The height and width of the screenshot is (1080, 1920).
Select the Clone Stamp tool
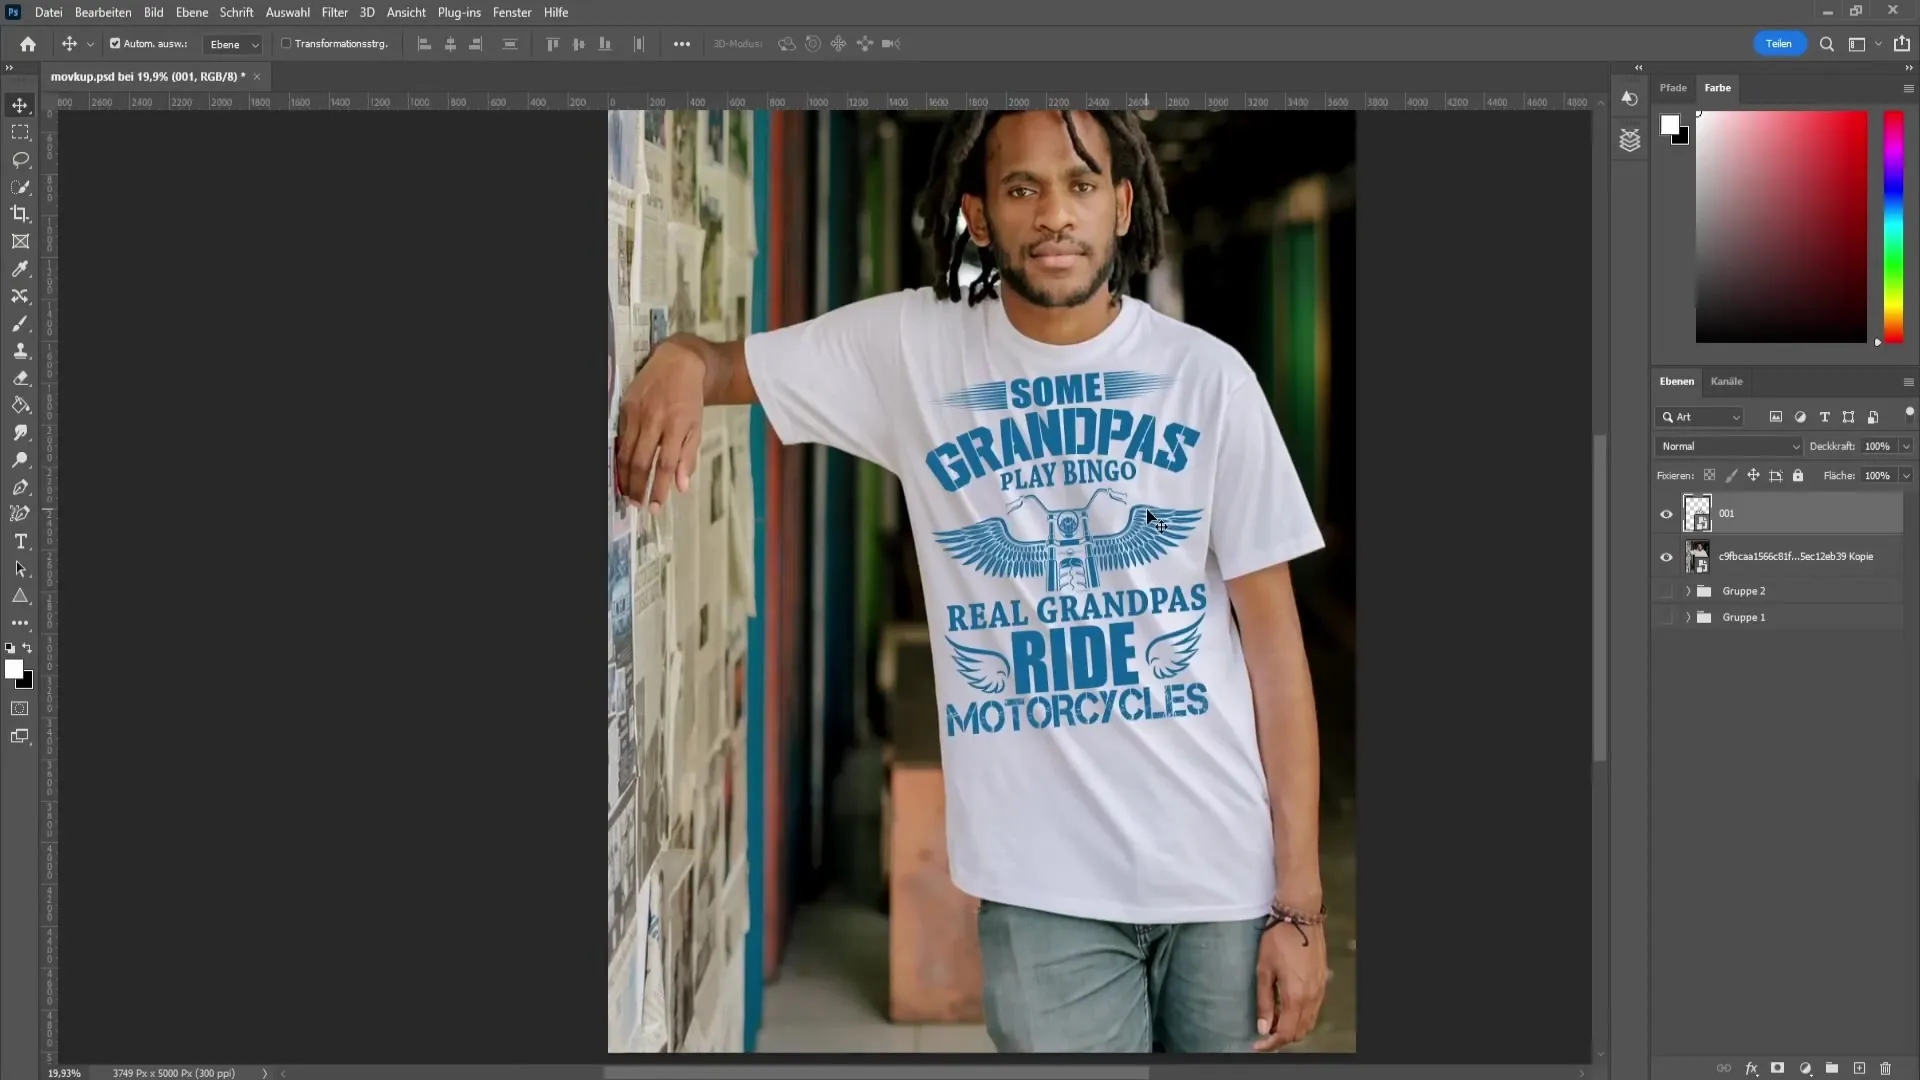tap(20, 351)
